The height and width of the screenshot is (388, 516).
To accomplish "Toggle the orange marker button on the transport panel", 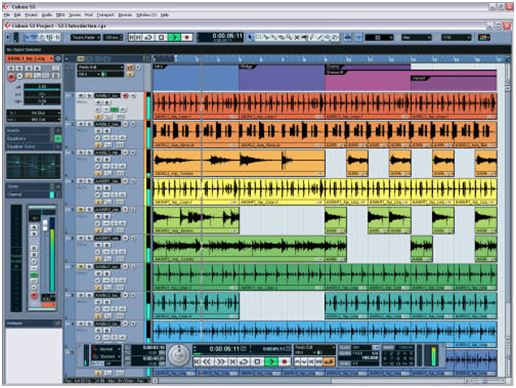I will click(x=329, y=361).
